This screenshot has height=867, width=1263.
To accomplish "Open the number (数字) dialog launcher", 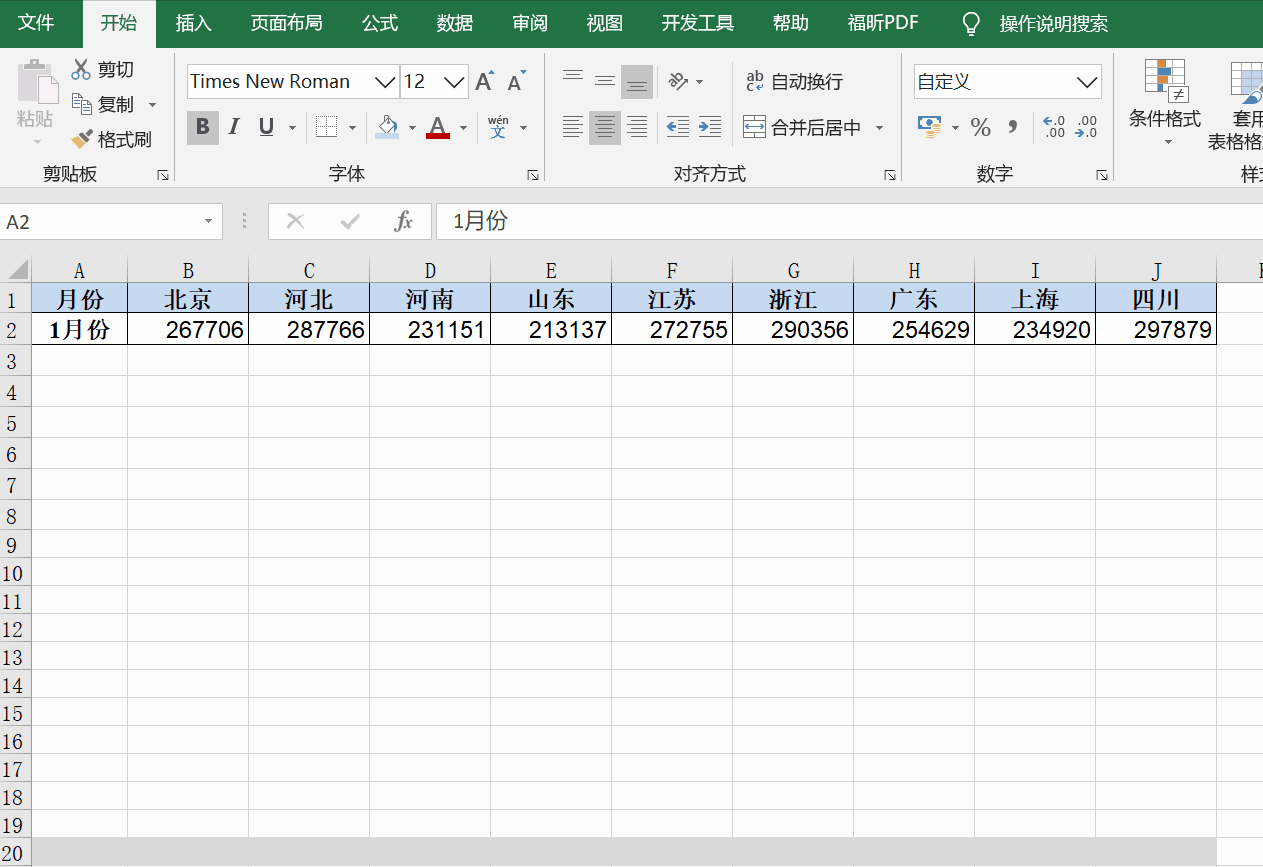I will pos(1102,175).
